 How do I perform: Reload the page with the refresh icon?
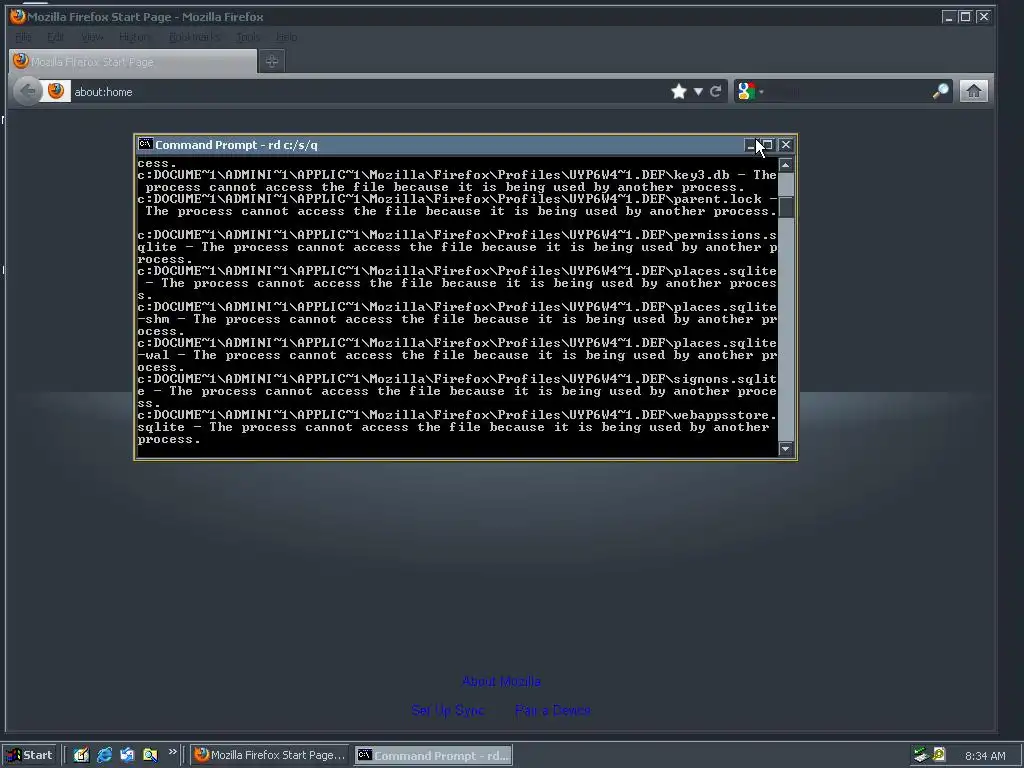click(716, 91)
